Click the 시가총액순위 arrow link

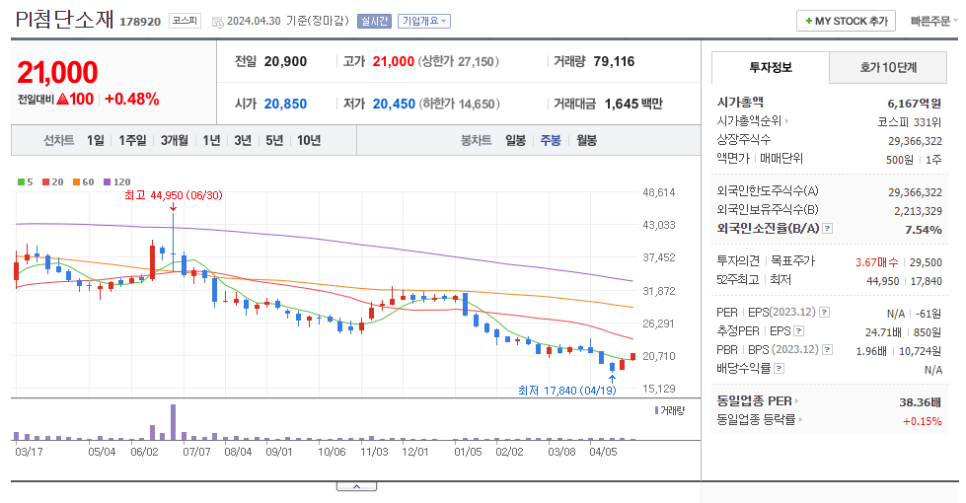point(752,121)
